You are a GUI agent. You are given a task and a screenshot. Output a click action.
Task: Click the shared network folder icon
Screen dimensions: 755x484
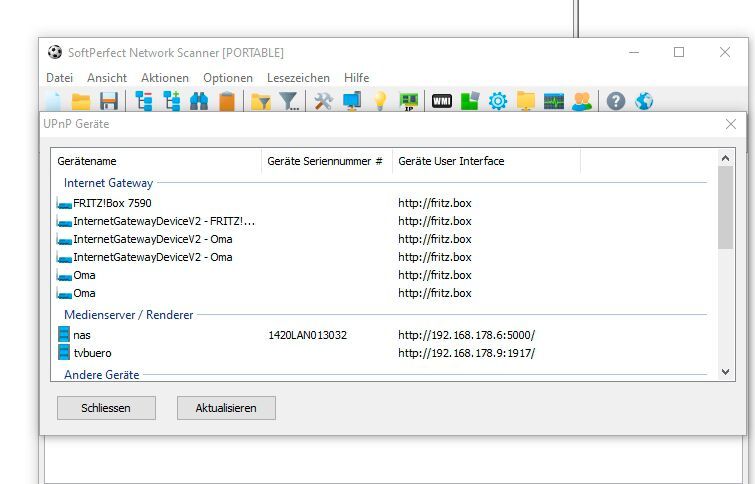click(x=526, y=101)
